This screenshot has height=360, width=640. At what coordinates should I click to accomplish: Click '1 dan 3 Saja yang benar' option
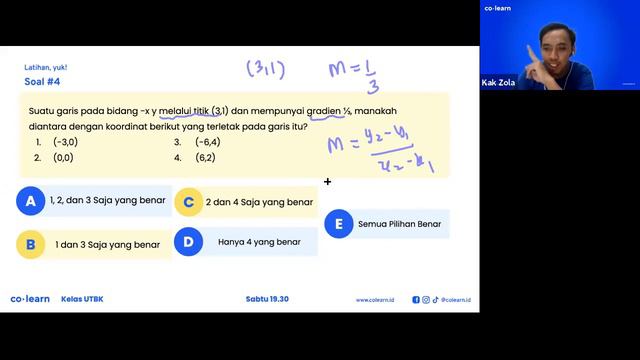tap(108, 245)
